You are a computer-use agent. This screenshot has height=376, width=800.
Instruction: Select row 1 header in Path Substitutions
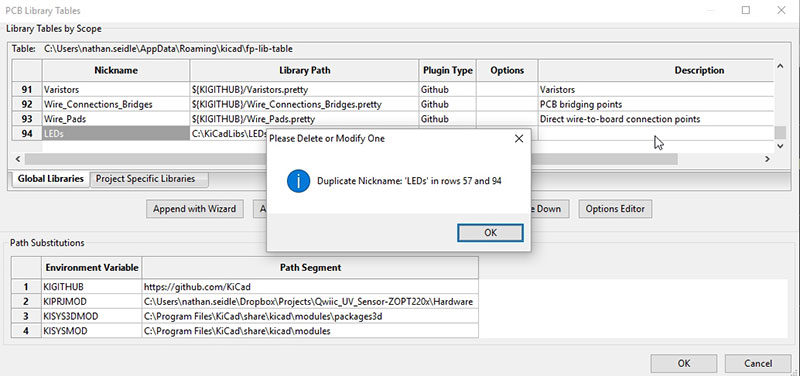27,287
